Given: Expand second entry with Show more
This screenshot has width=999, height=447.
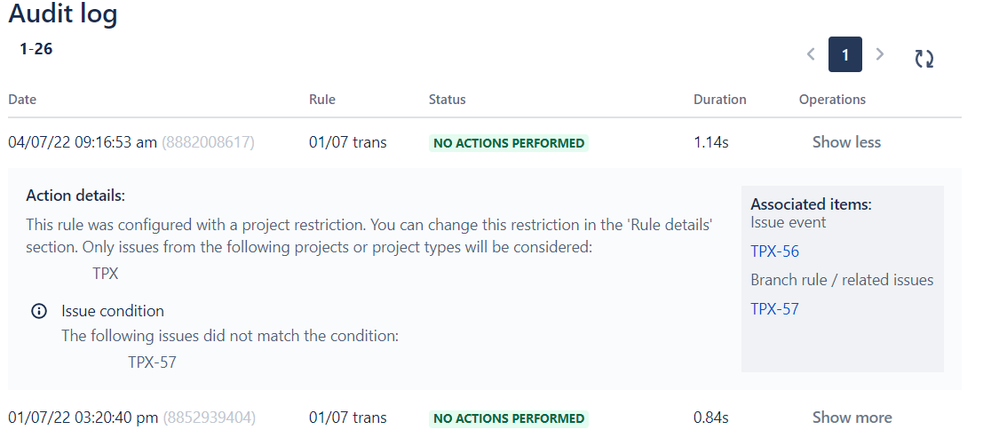Looking at the screenshot, I should tap(852, 417).
